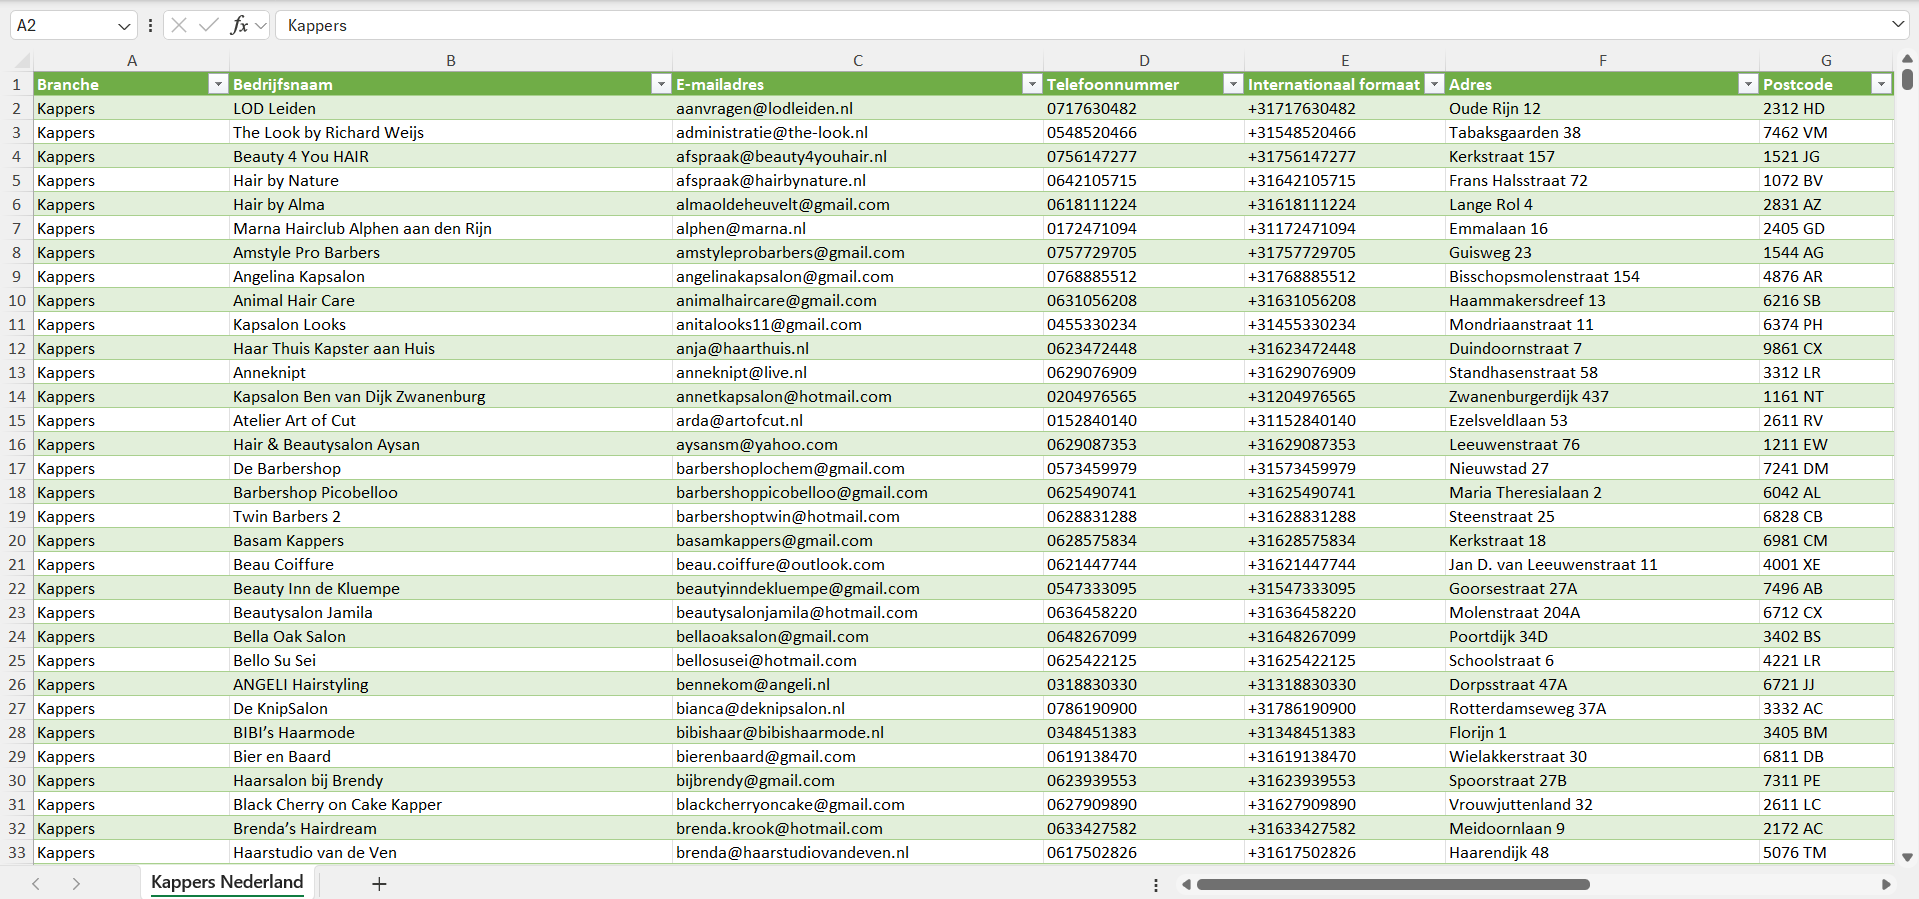Add a new sheet with plus icon
Viewport: 1919px width, 899px height.
pos(379,884)
